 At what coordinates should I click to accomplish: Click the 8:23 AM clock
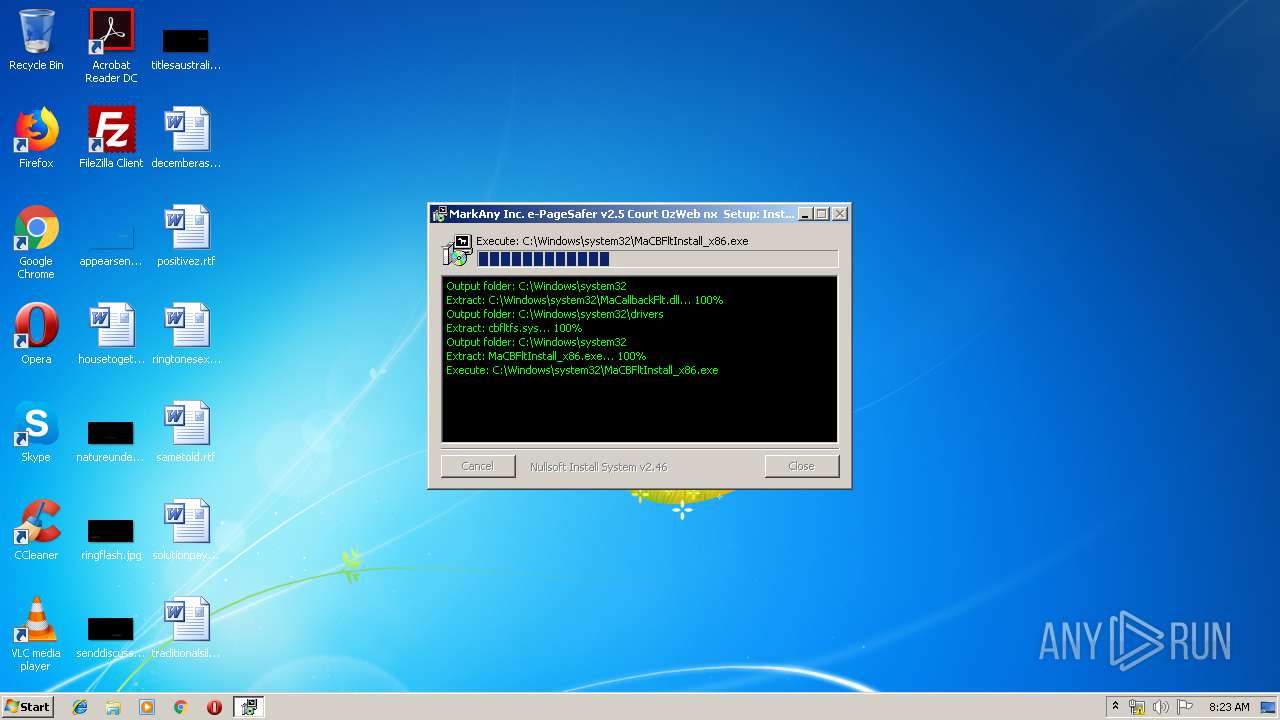pyautogui.click(x=1229, y=707)
